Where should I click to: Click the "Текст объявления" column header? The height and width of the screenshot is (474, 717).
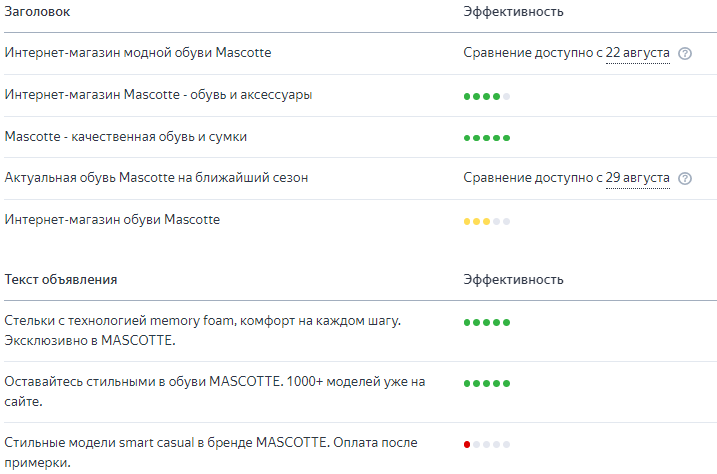point(61,280)
